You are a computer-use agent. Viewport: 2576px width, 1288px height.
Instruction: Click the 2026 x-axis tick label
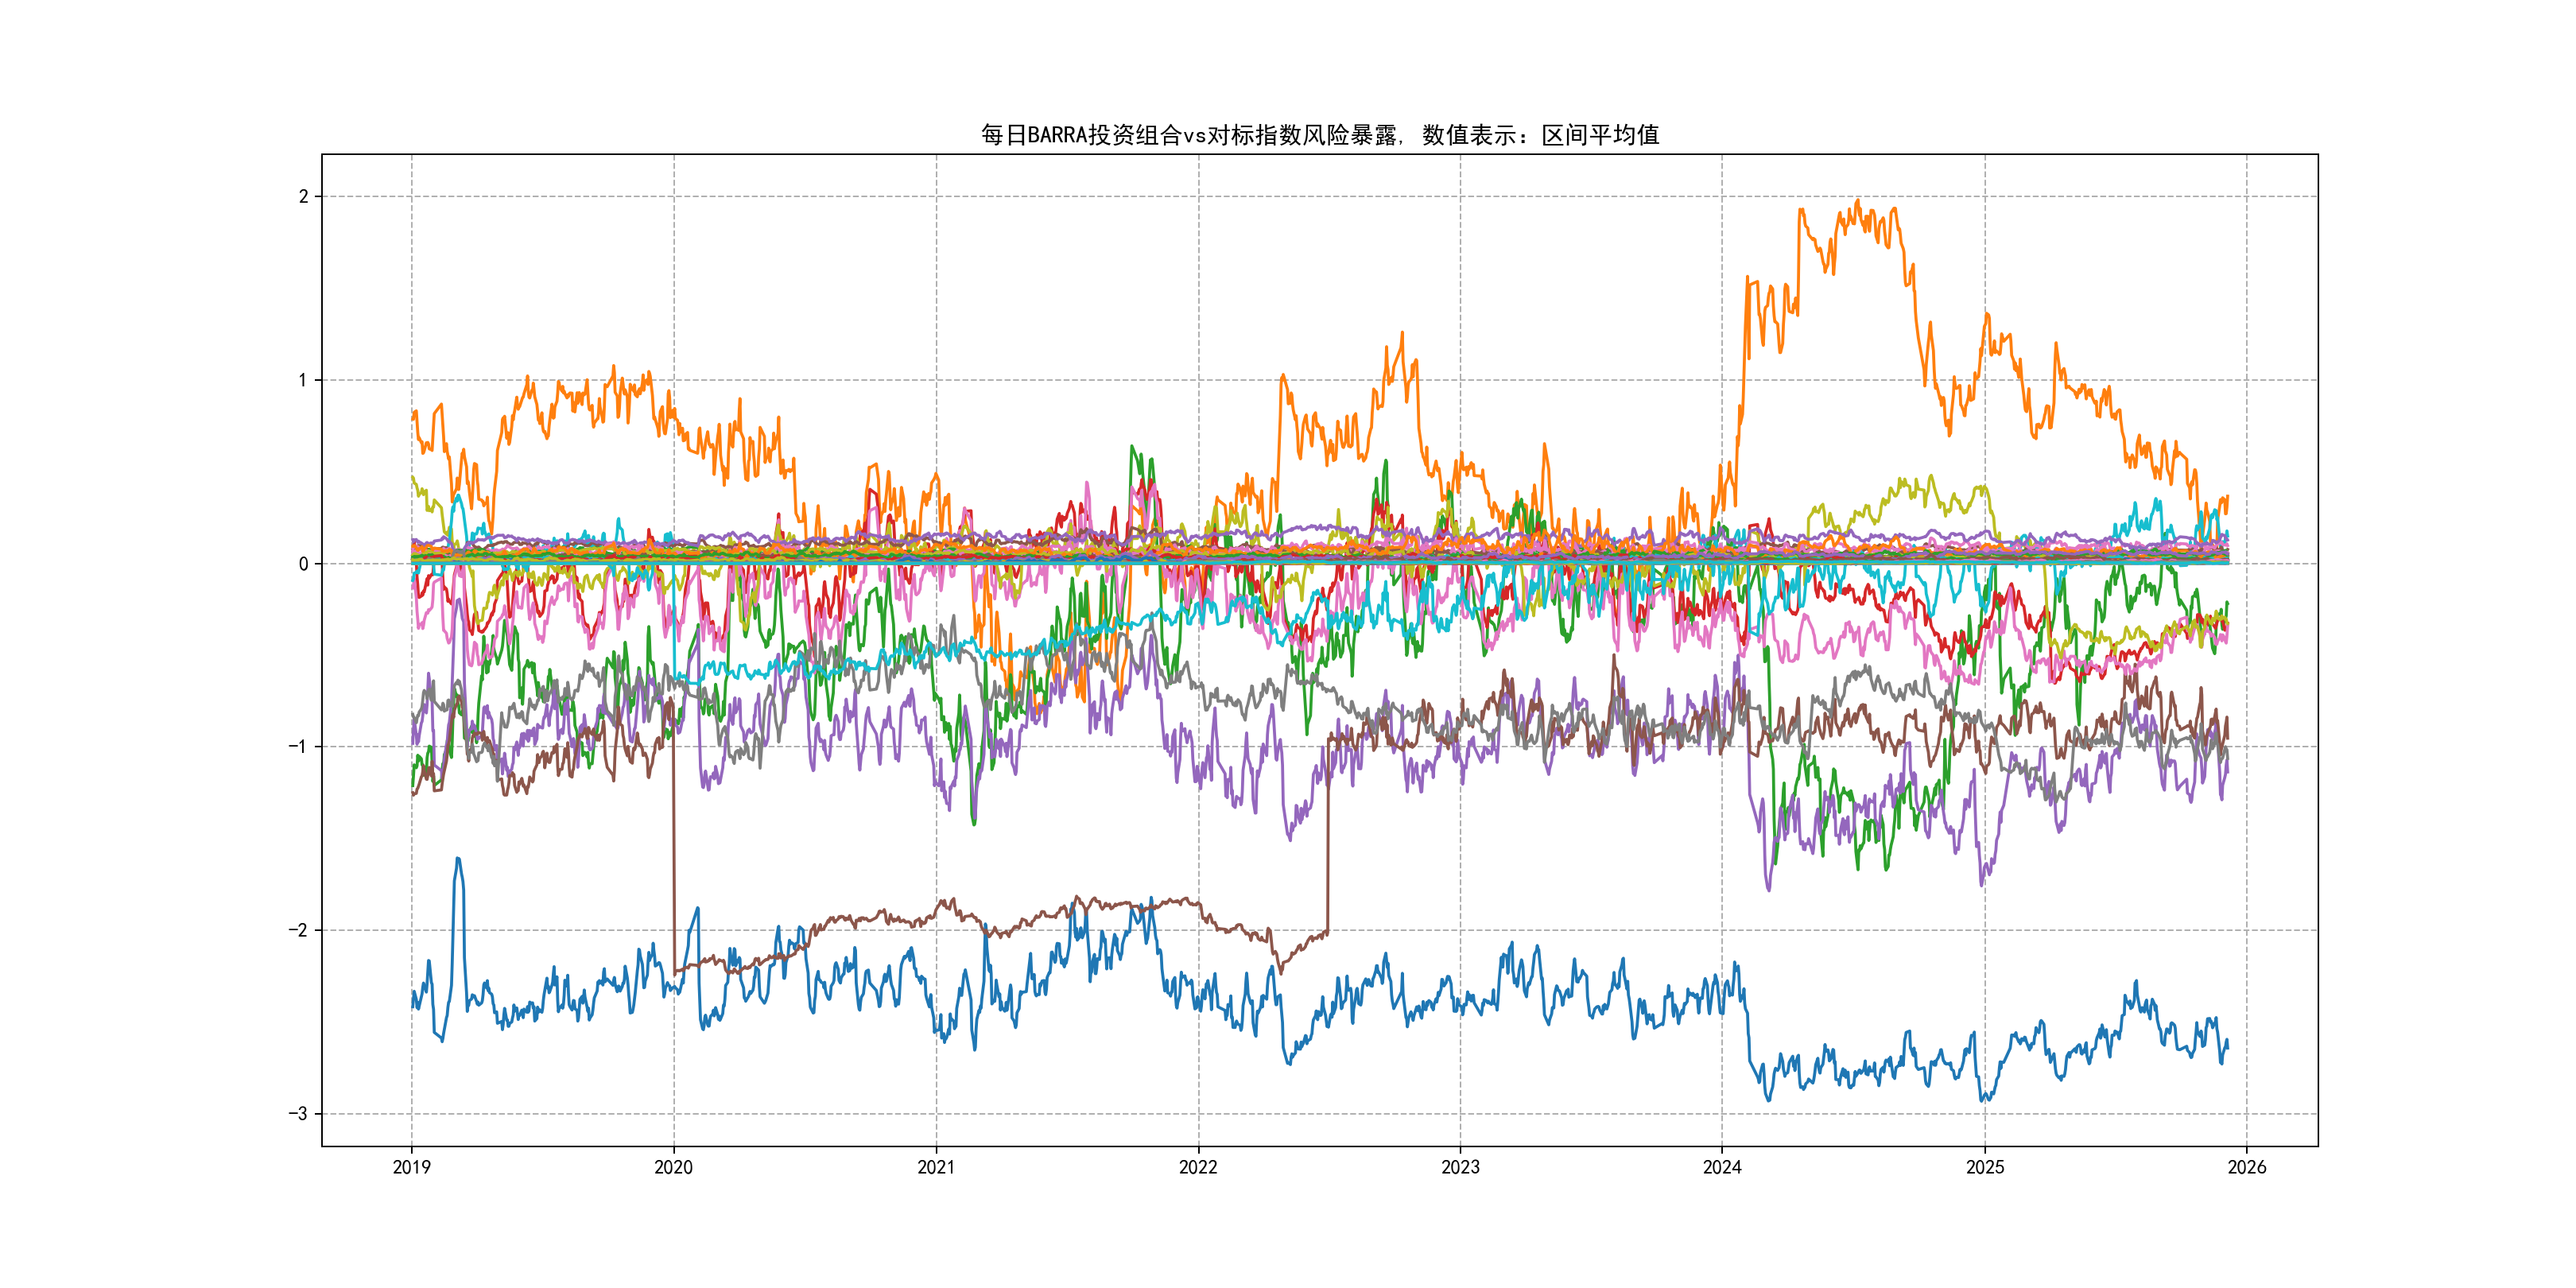[x=2247, y=1167]
